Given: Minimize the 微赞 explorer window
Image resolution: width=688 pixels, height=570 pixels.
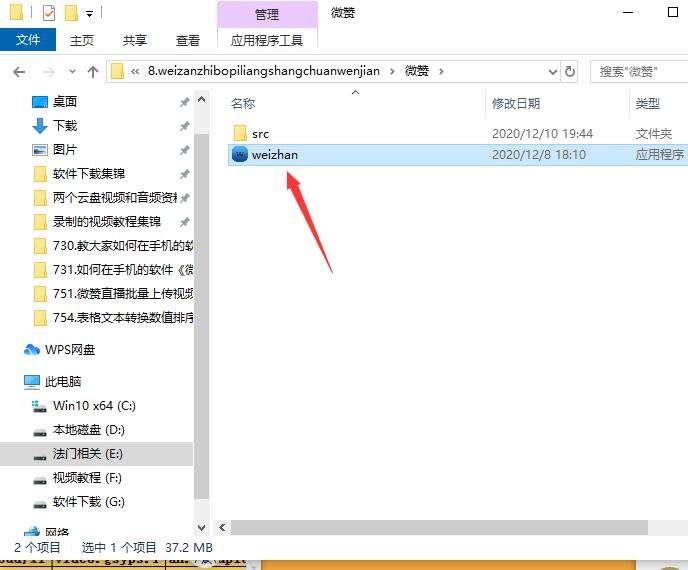Looking at the screenshot, I should point(628,12).
